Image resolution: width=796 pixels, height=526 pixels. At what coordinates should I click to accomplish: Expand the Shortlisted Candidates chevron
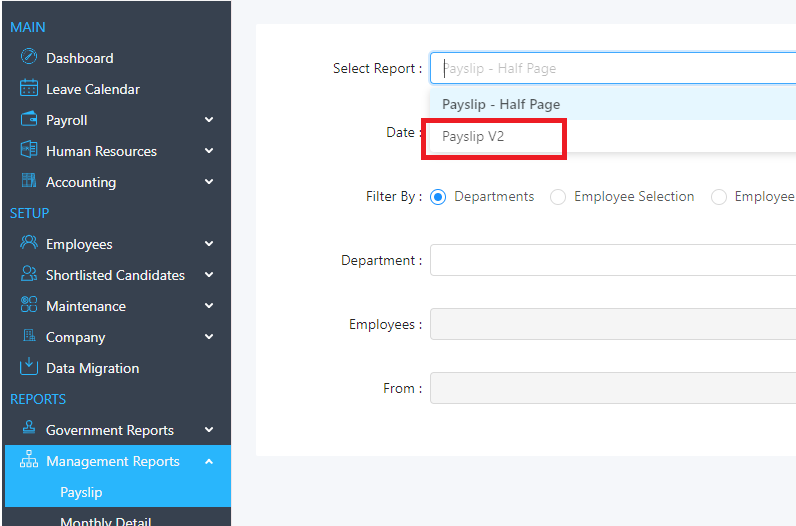[x=209, y=275]
